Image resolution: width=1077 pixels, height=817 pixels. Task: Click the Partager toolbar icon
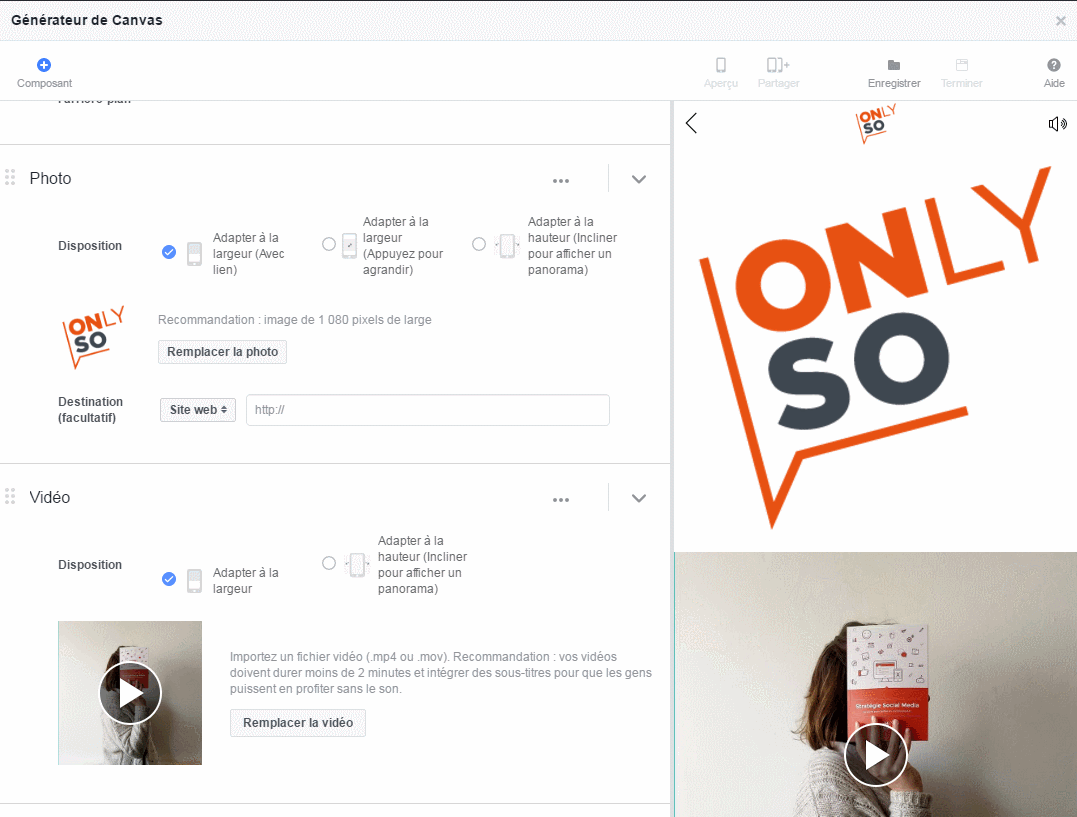[778, 65]
